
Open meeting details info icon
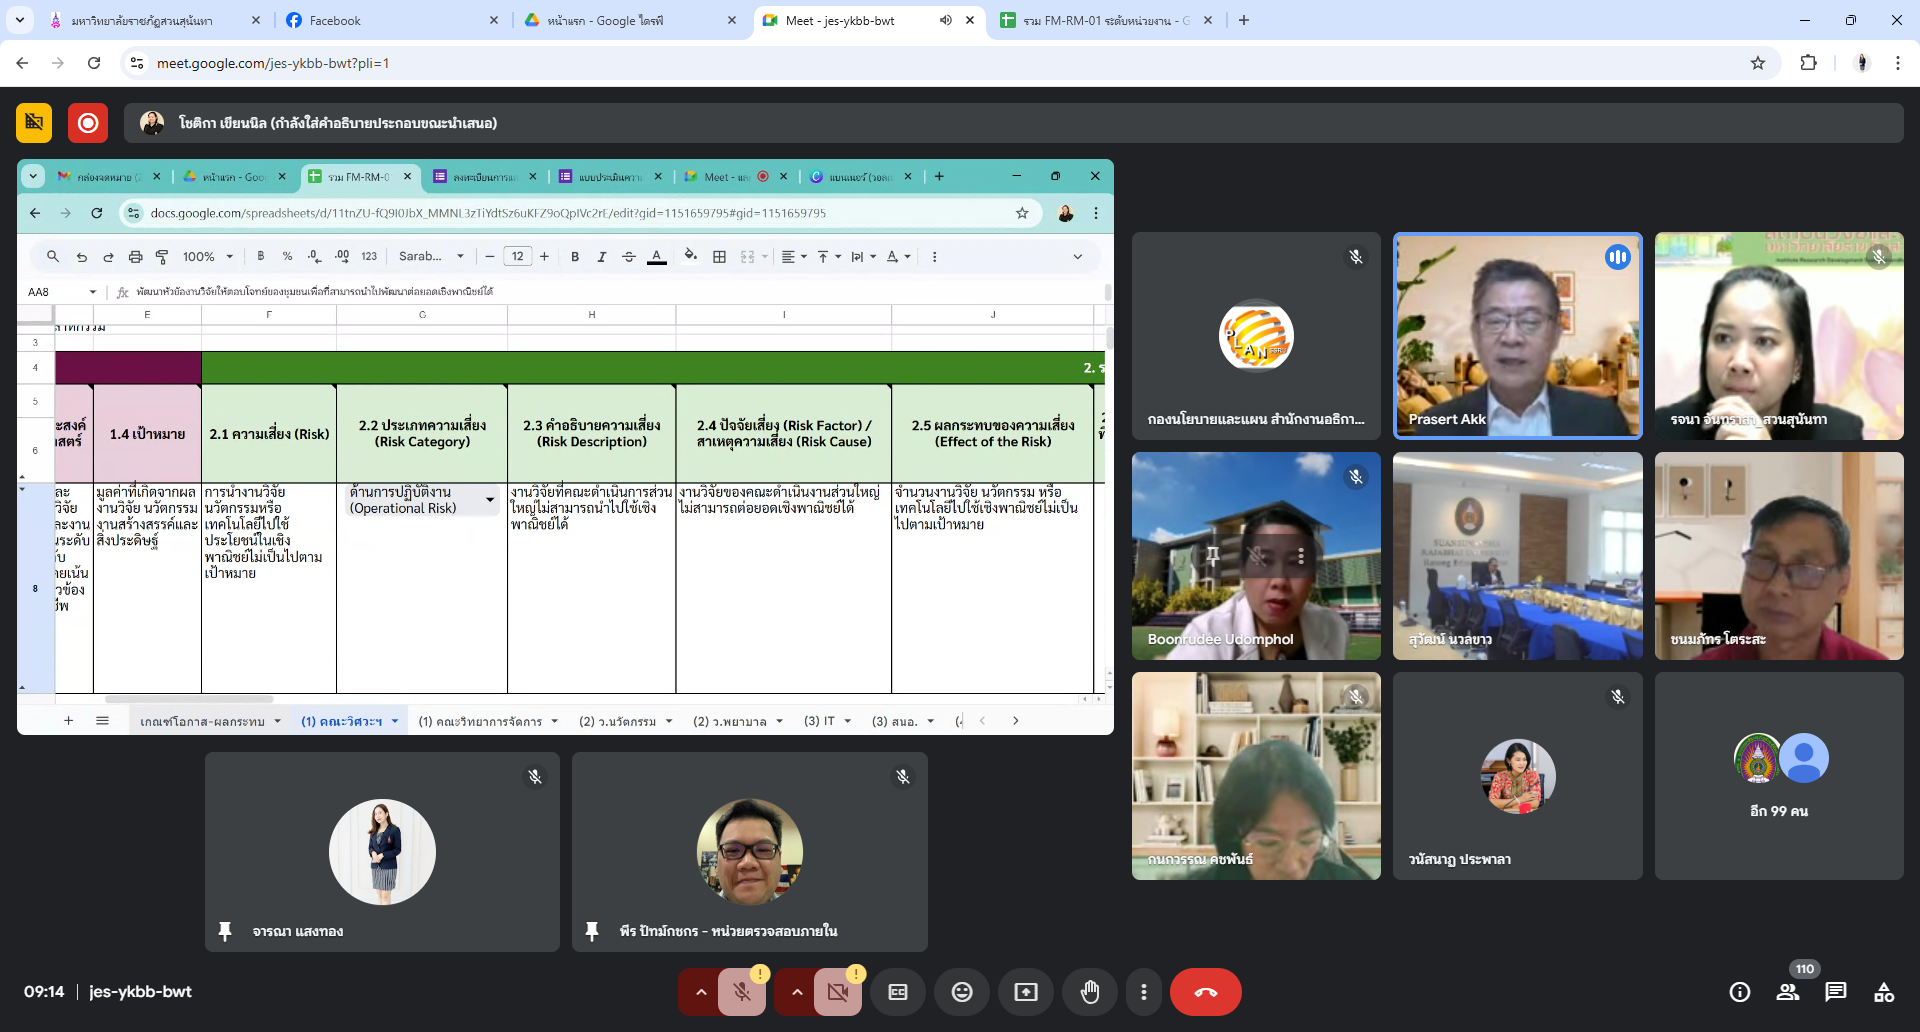[x=1739, y=992]
